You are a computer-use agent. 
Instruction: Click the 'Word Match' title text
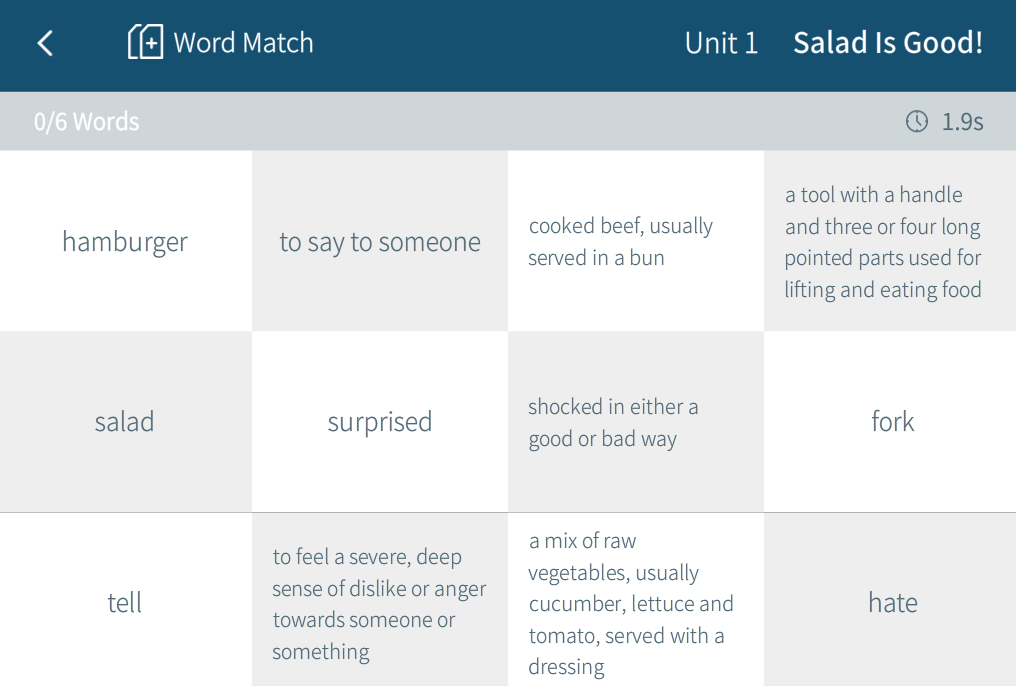pos(243,43)
